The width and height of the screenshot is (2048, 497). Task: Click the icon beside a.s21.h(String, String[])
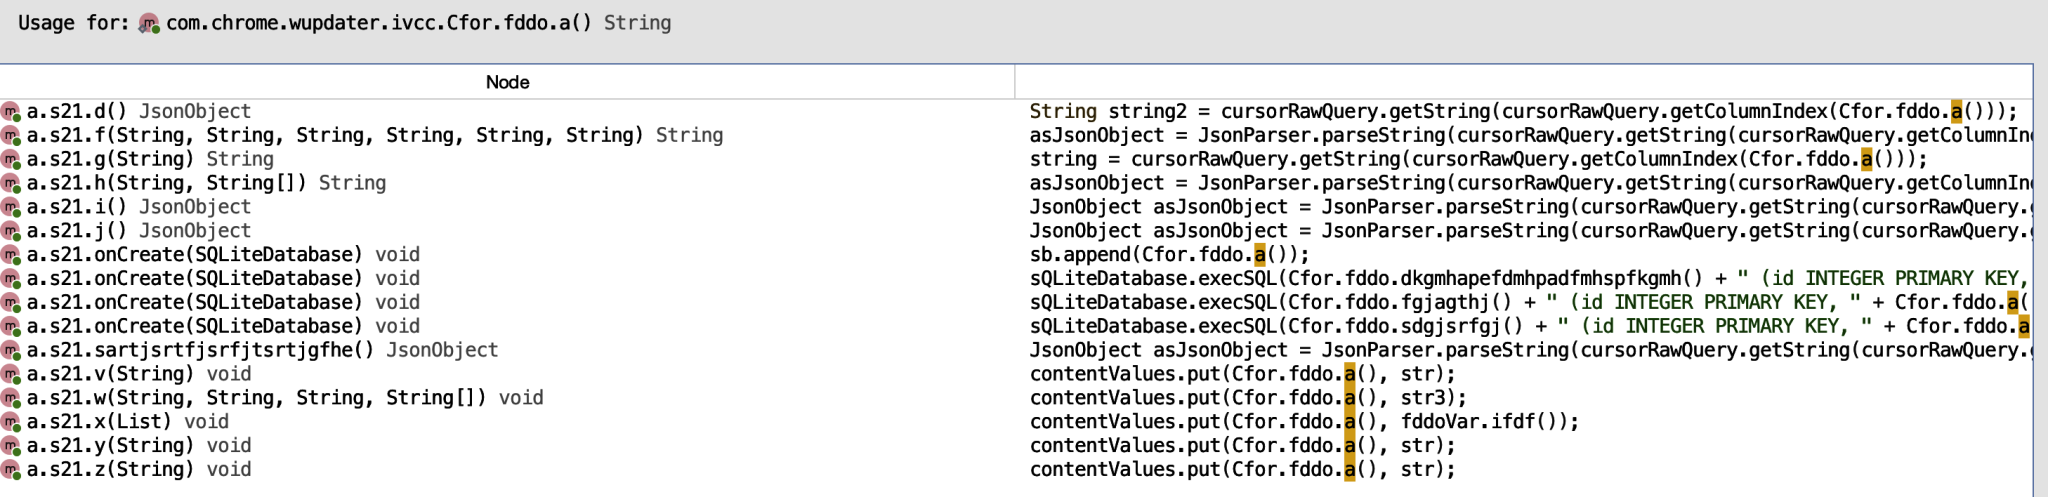[11, 184]
